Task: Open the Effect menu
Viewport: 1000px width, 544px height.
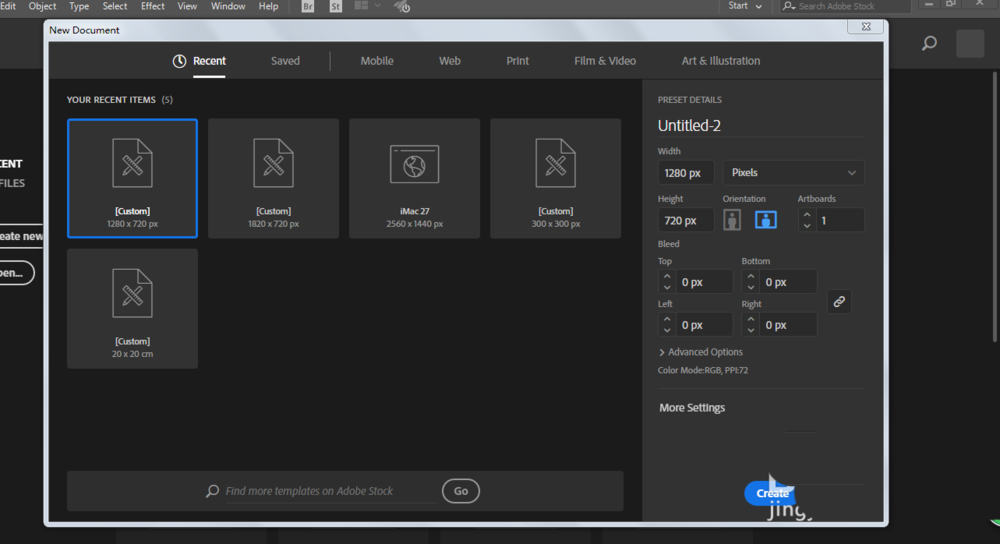Action: click(152, 6)
